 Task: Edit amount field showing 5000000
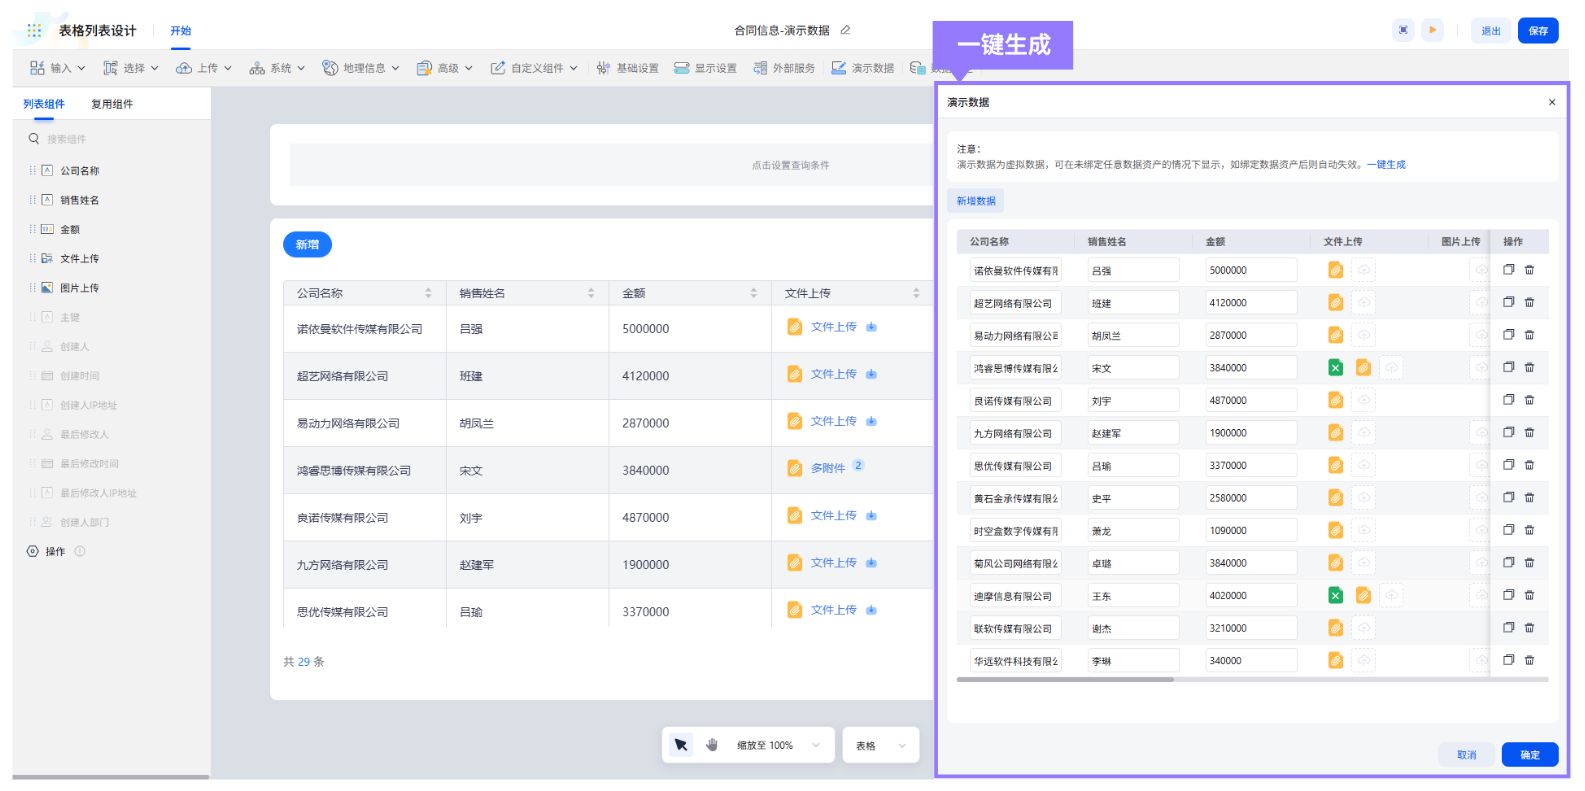(1250, 270)
